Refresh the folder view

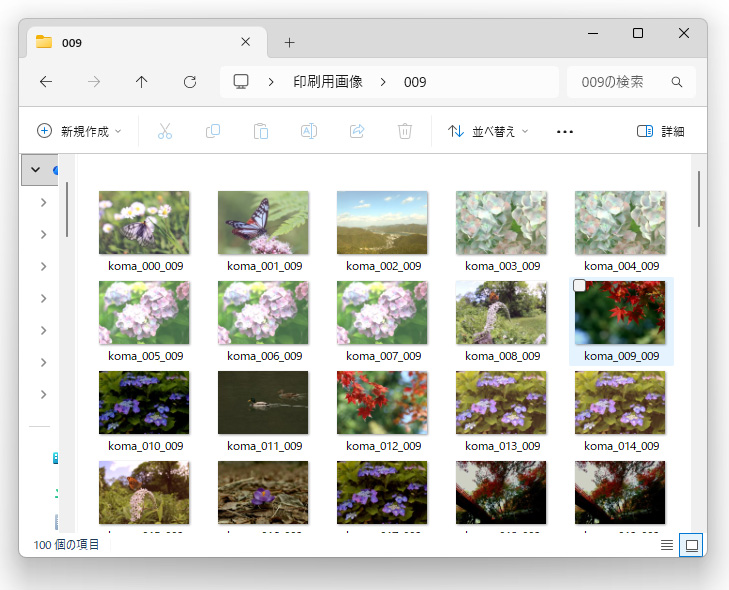click(190, 82)
